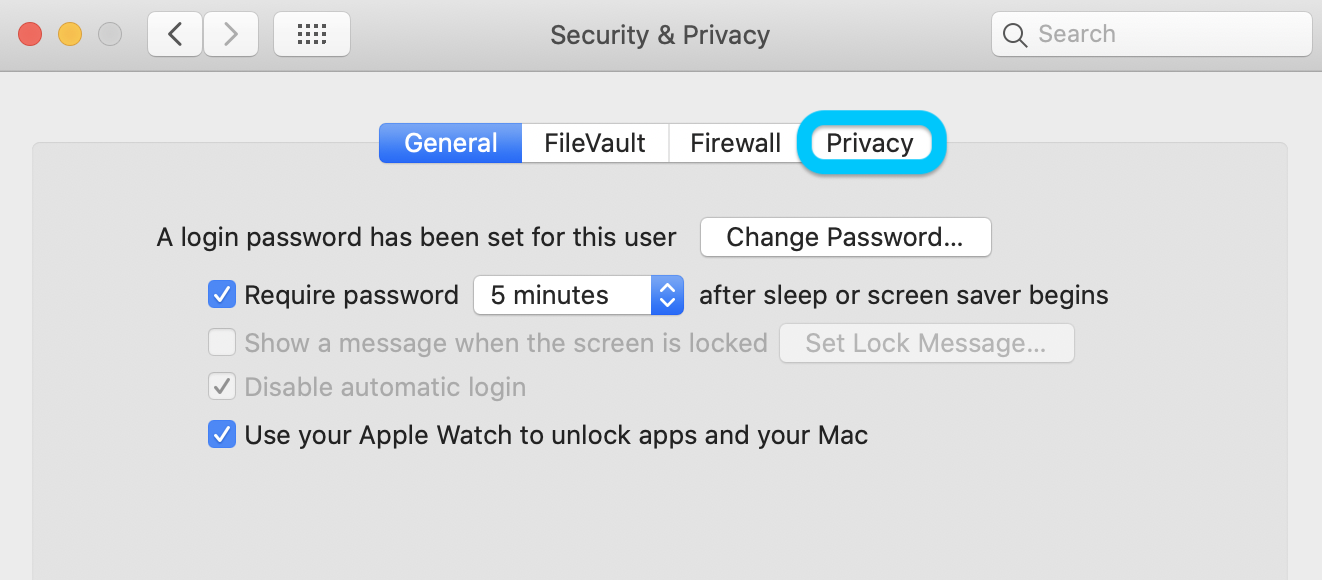Go back to the previous preferences pane
1322x580 pixels.
(175, 35)
